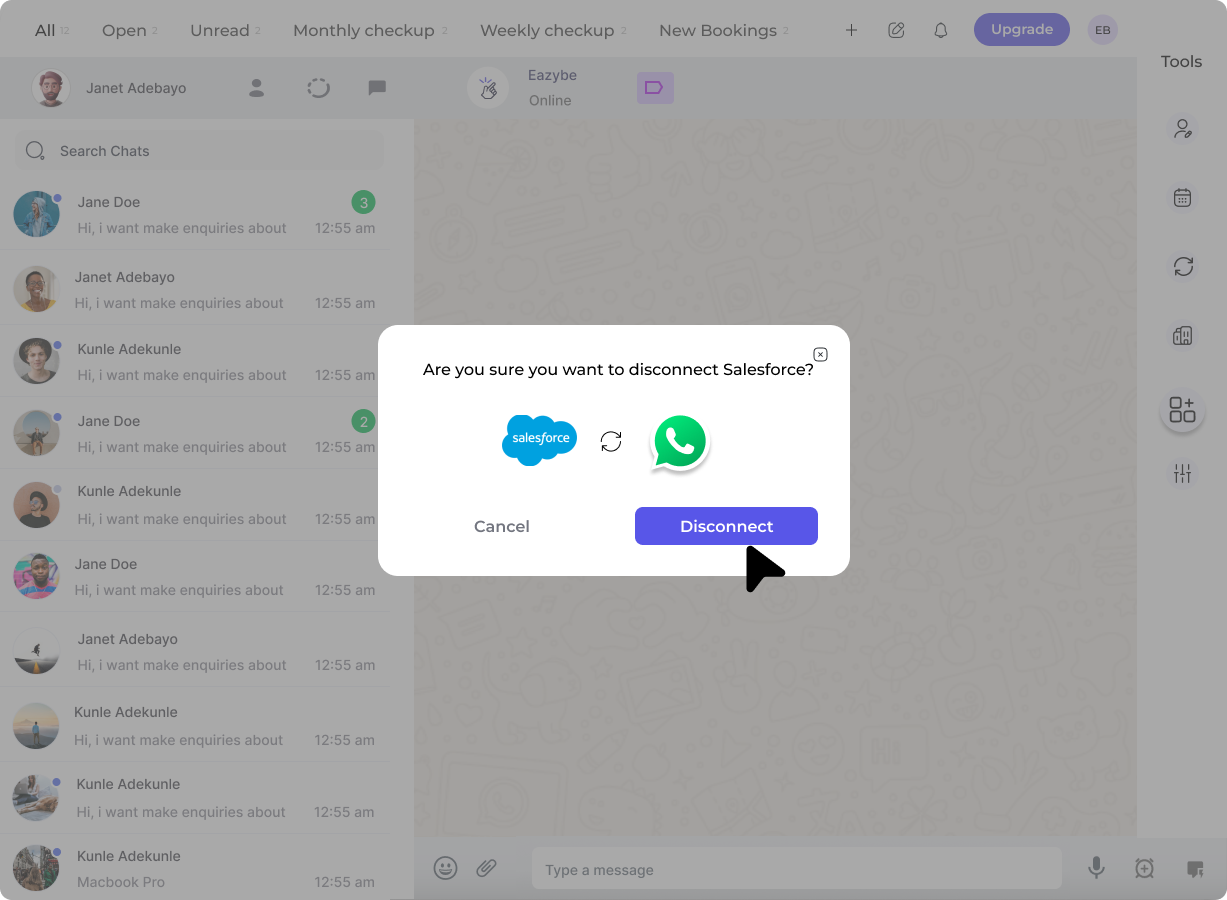1227x900 pixels.
Task: Open the calendar scheduler tool
Action: tap(1182, 197)
